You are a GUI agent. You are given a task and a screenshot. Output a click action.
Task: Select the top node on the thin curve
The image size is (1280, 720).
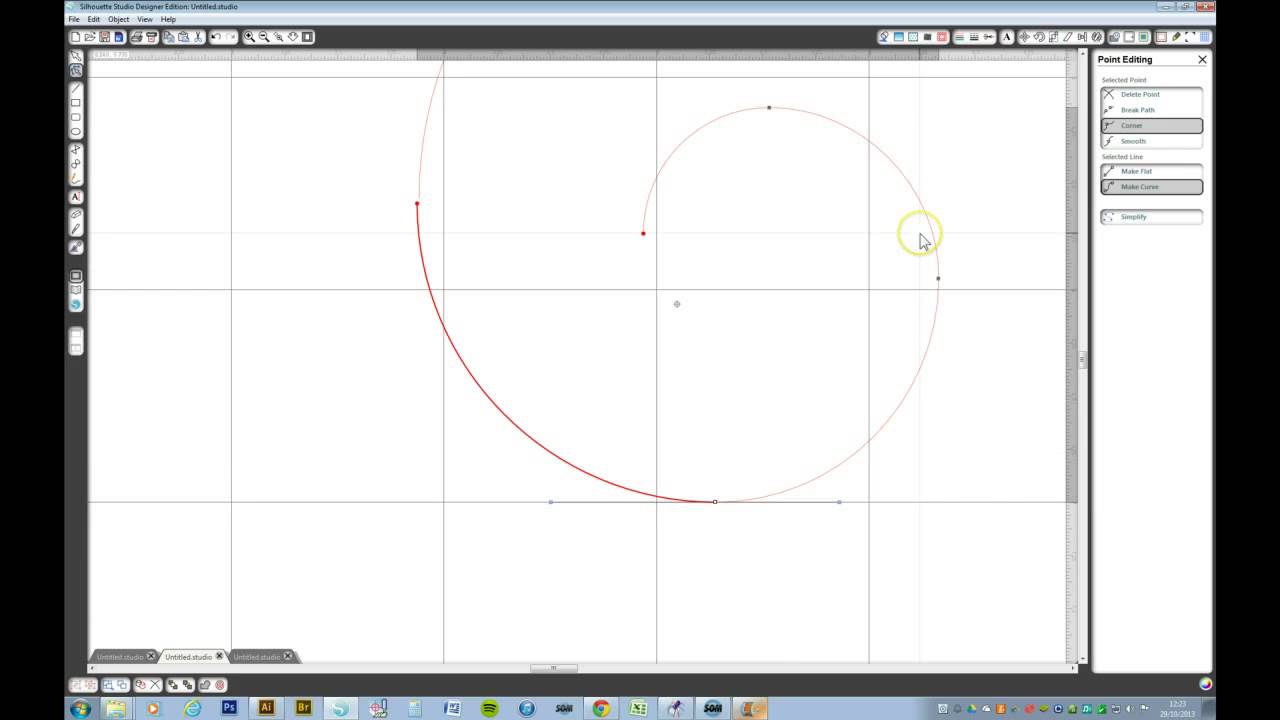tap(769, 107)
